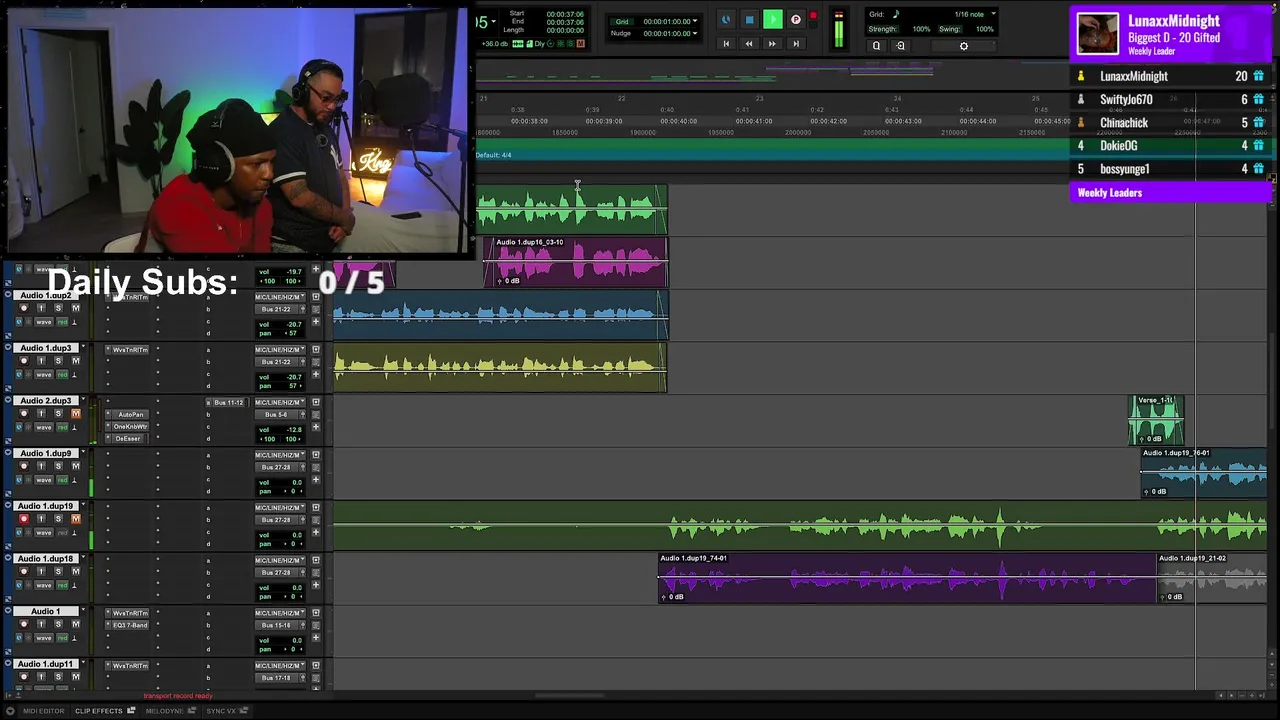Toggle the online sync button in transport
1280x720 pixels.
726,19
